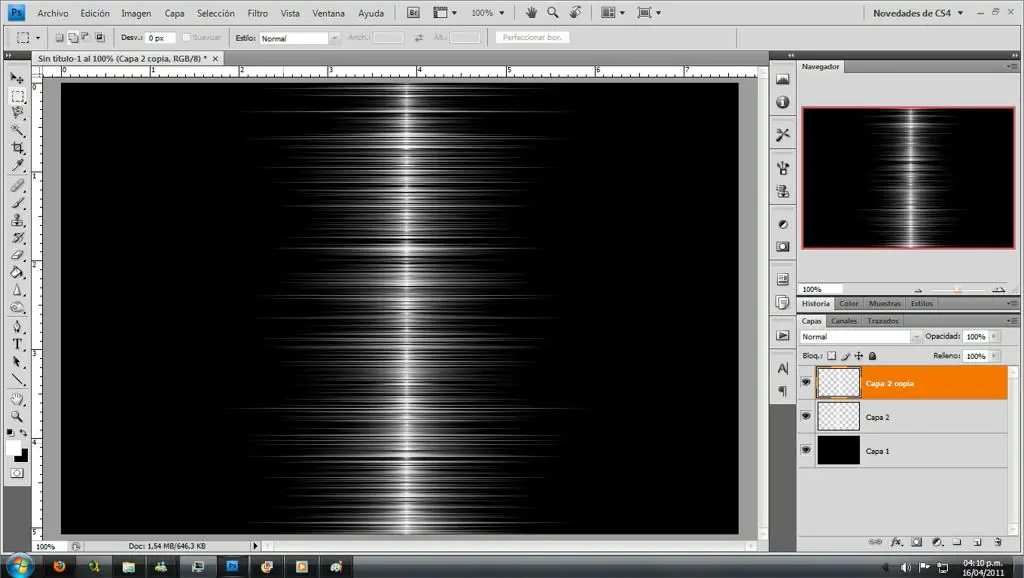Link layers using the chain icon
The height and width of the screenshot is (578, 1024).
coord(875,541)
